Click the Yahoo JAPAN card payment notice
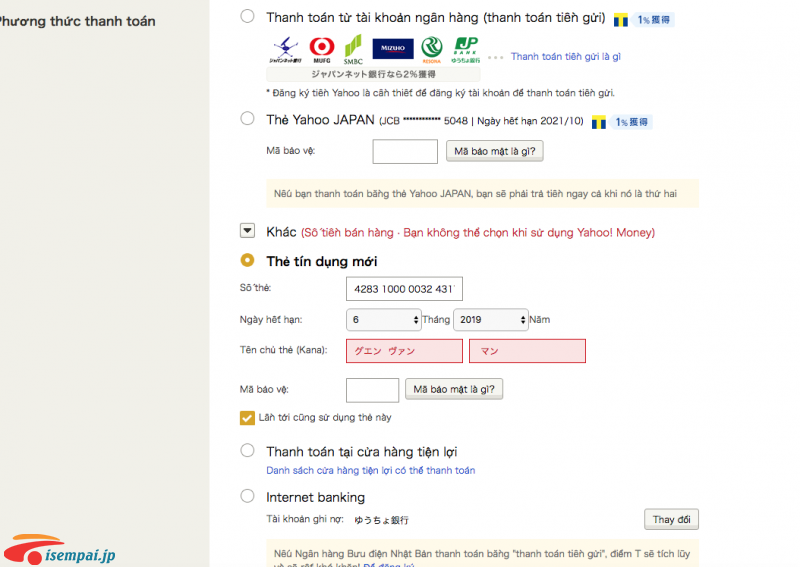This screenshot has width=800, height=567. (x=482, y=193)
